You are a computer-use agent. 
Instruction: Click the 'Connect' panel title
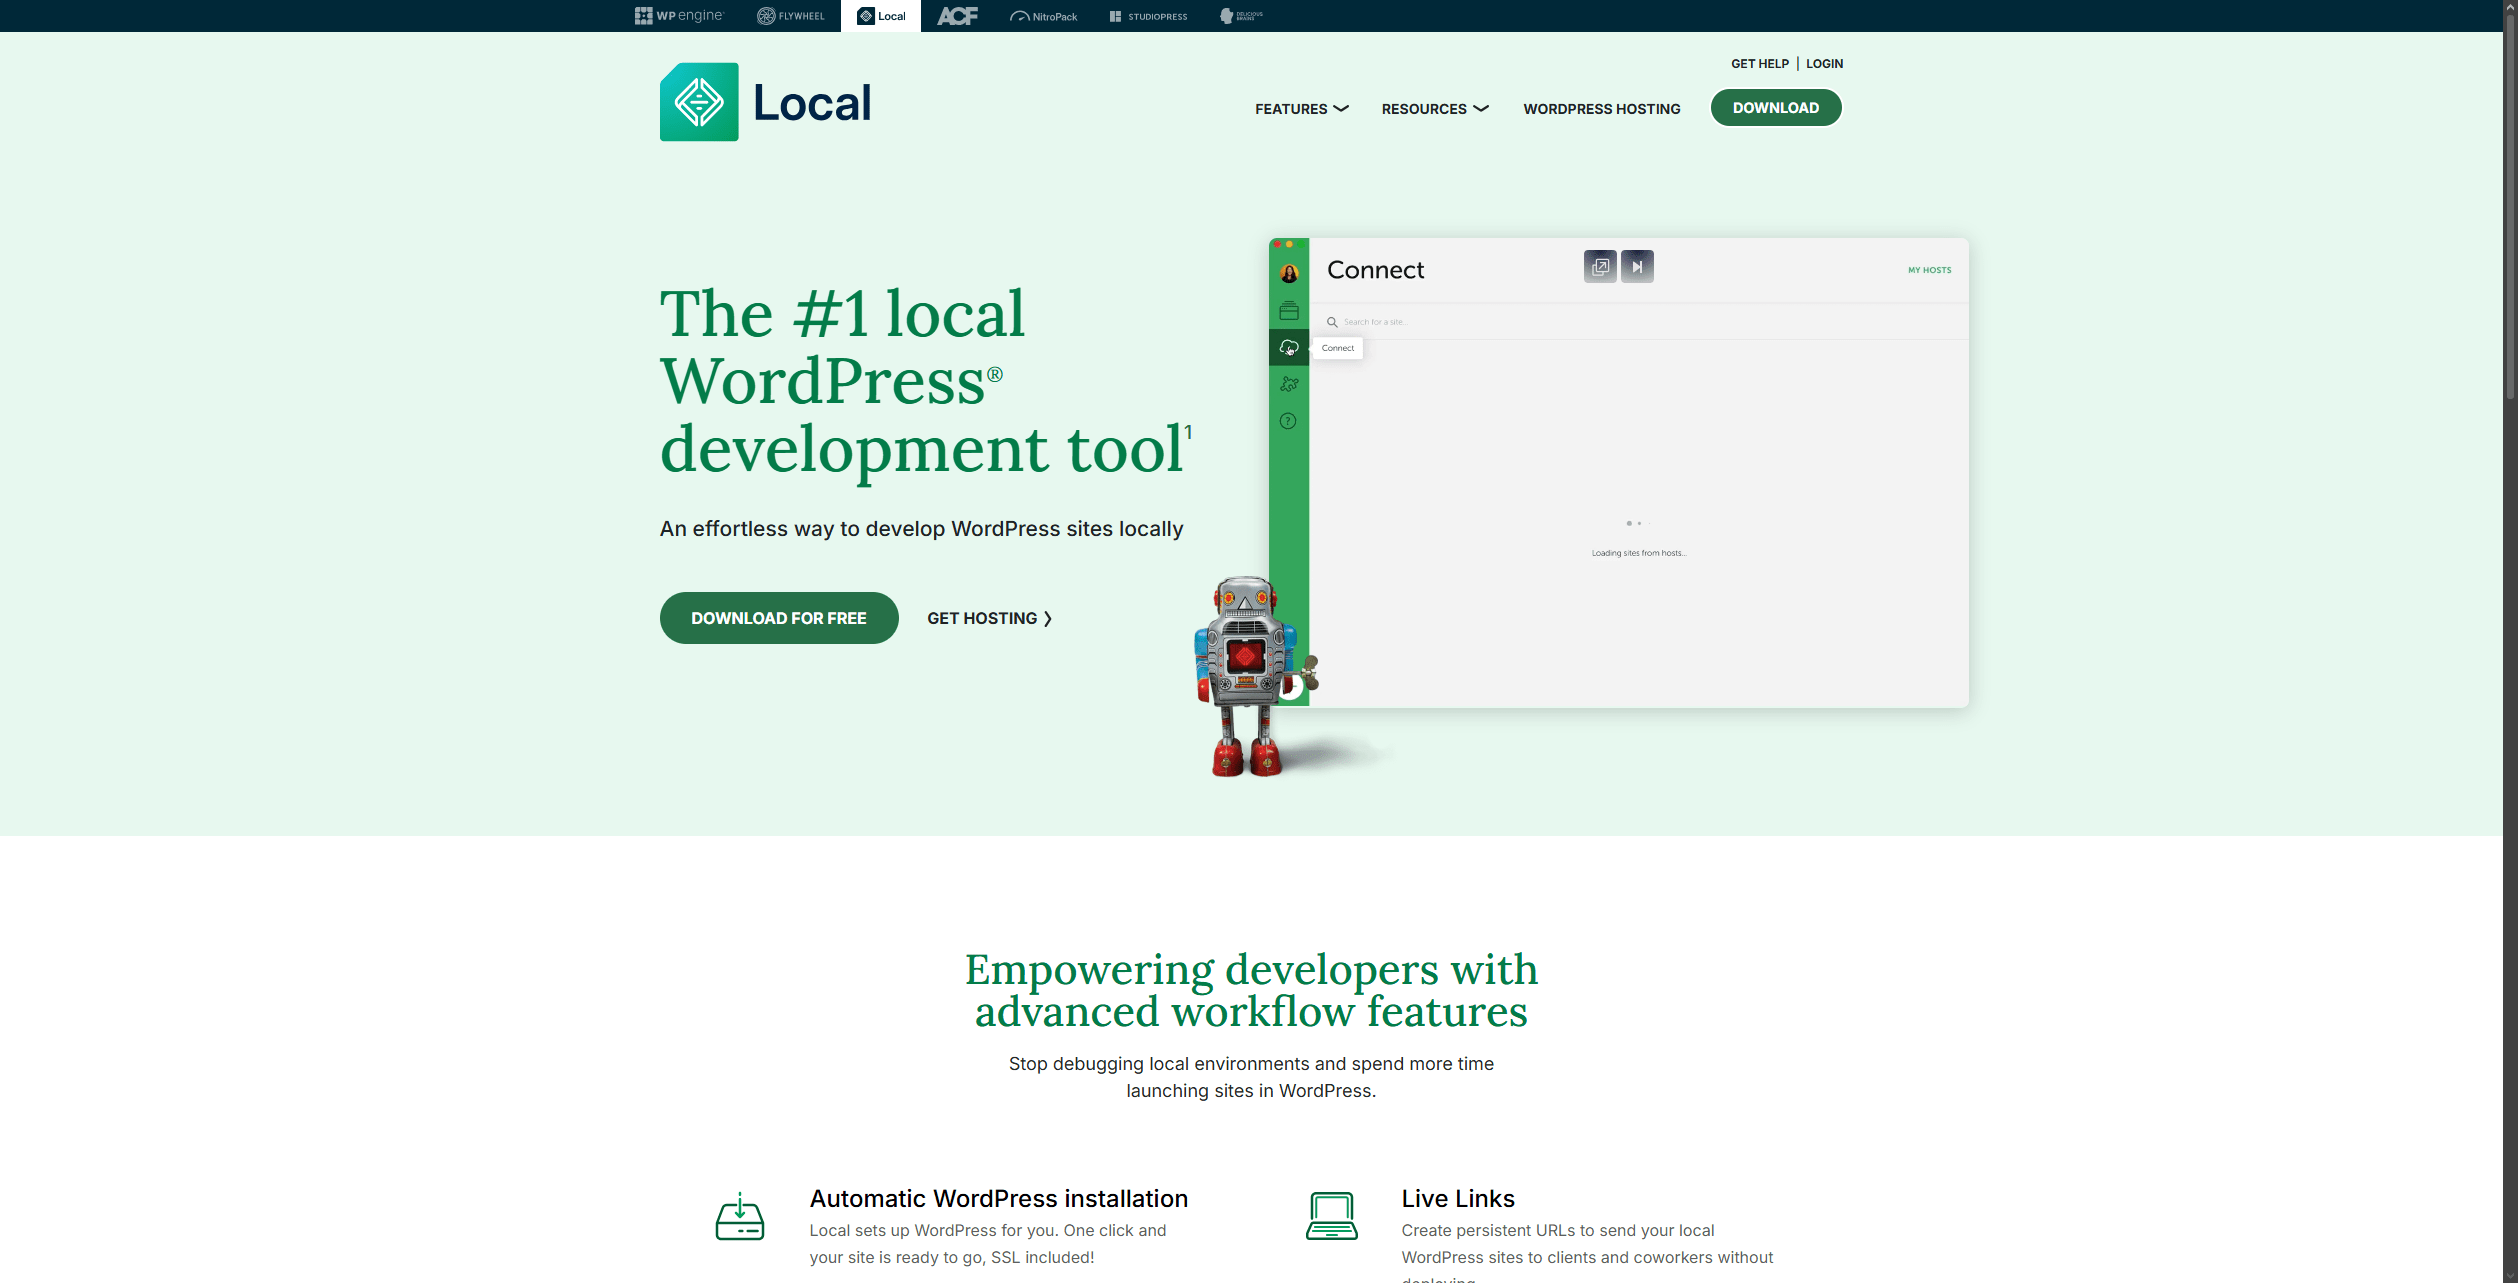pyautogui.click(x=1375, y=270)
